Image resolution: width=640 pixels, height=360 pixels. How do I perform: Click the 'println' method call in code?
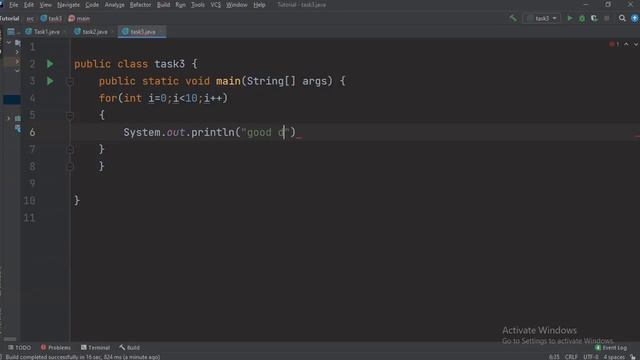click(x=213, y=132)
